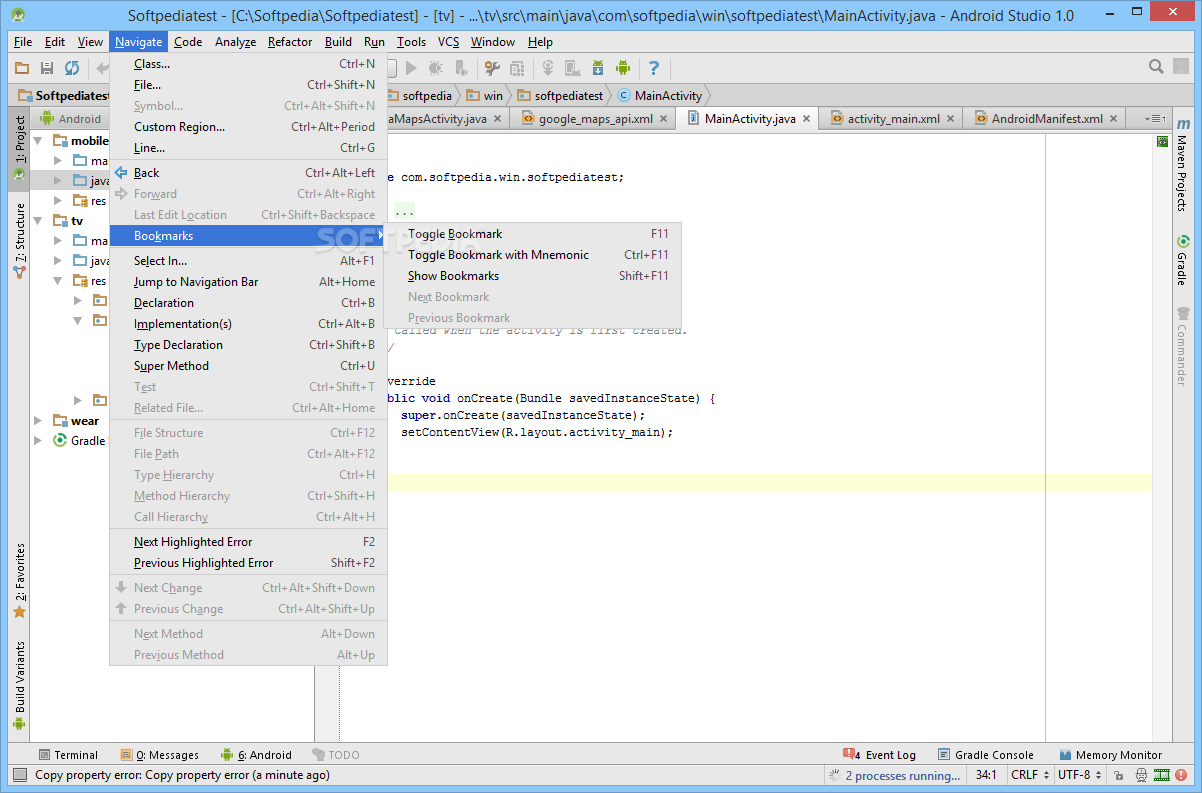This screenshot has height=793, width=1202.
Task: Open the hidden editor tabs dropdown
Action: tap(1154, 118)
